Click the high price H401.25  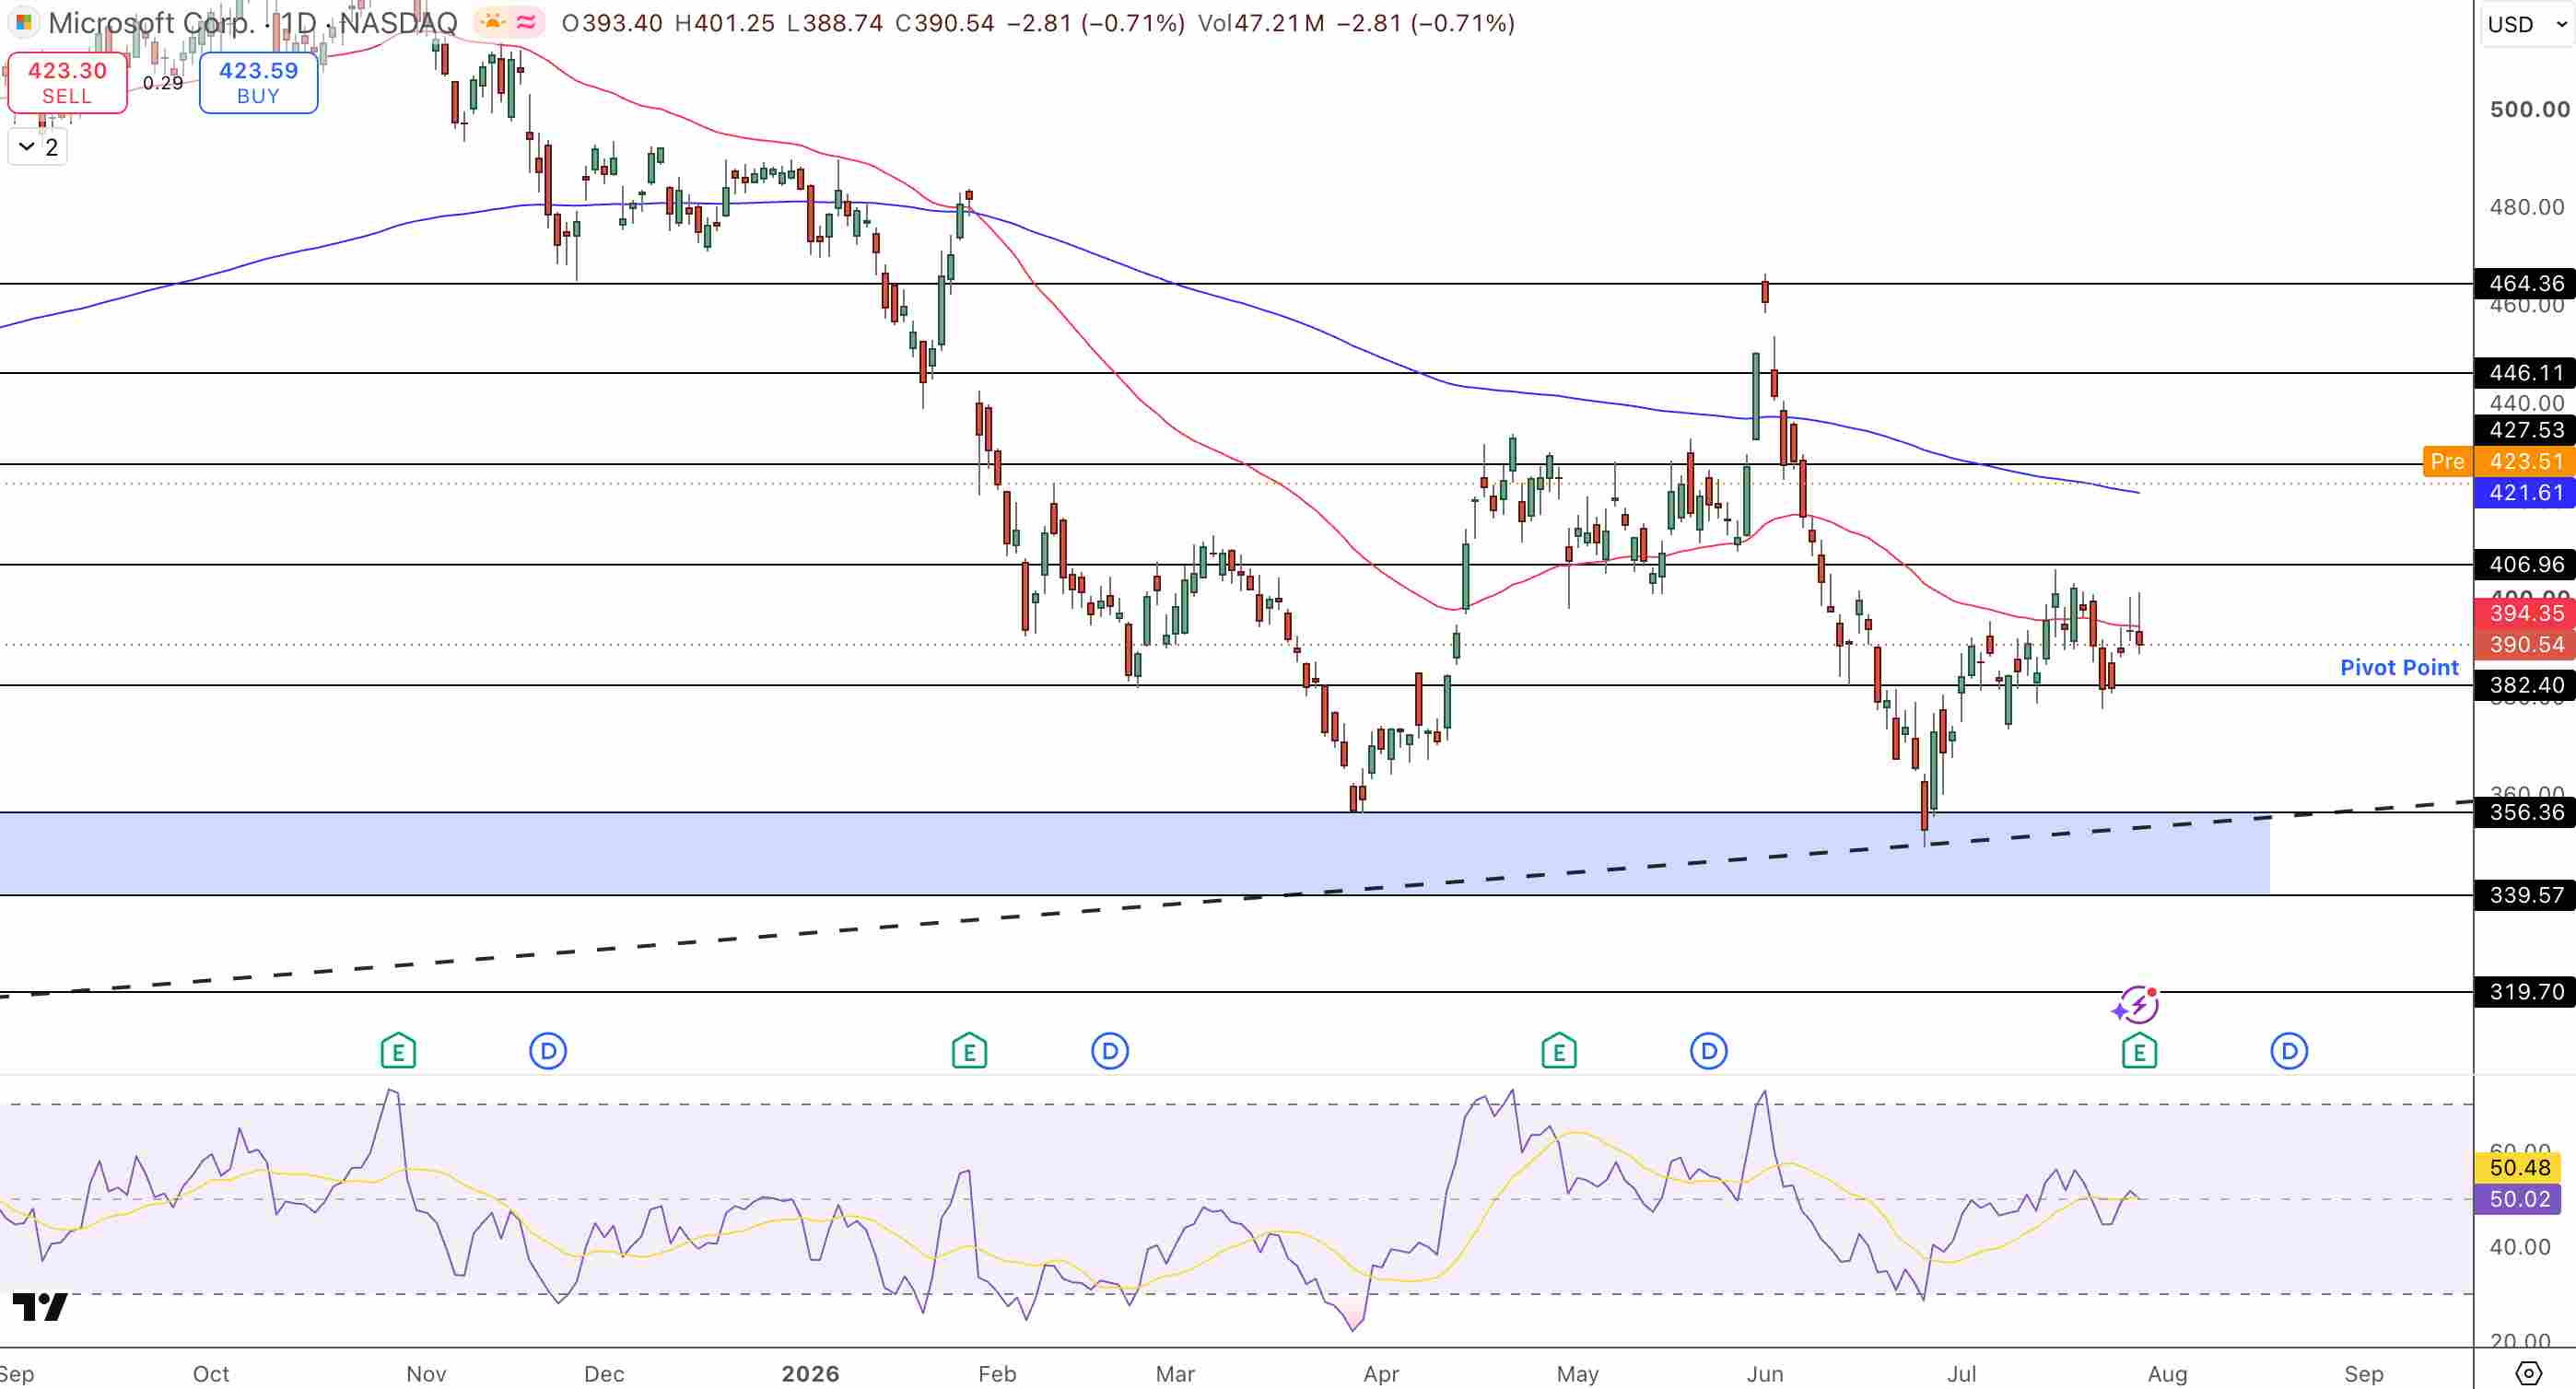point(724,22)
